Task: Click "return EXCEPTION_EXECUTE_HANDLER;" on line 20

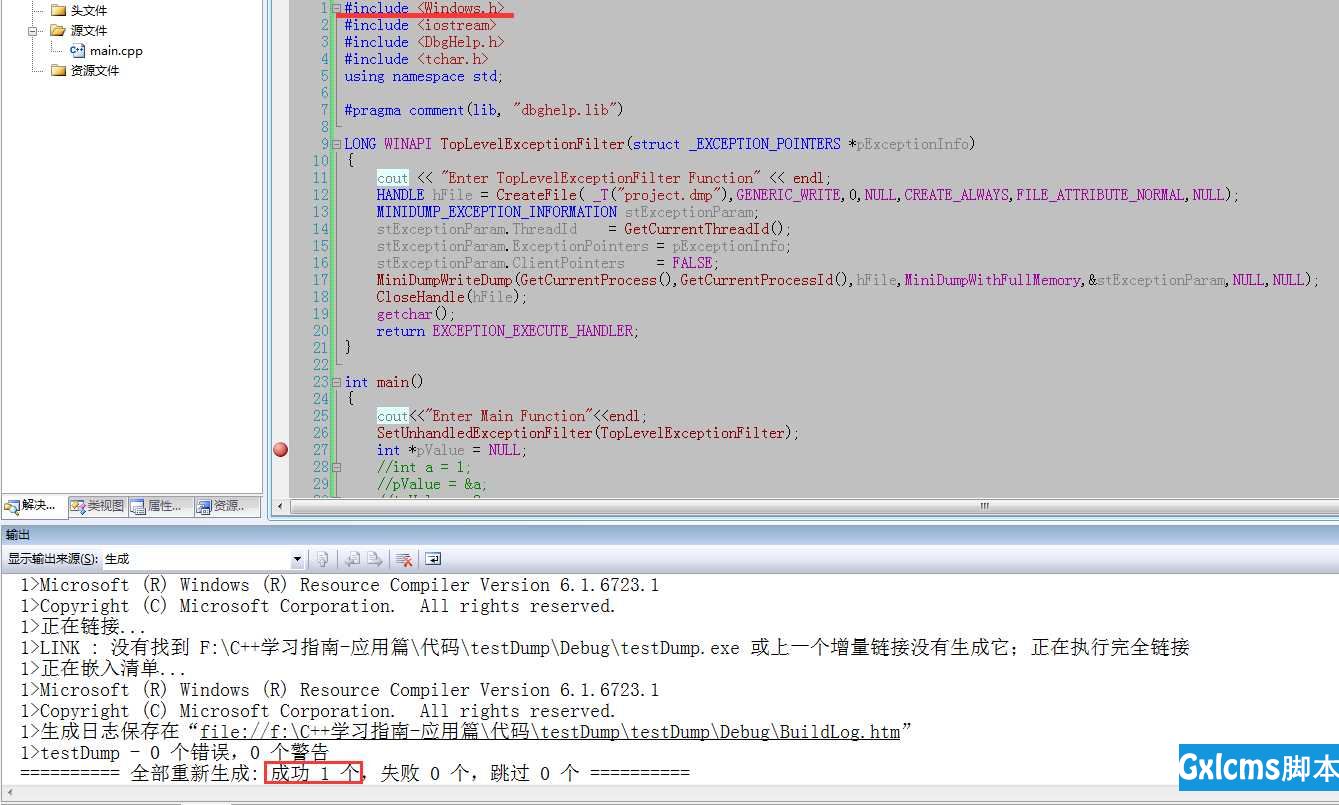Action: [x=507, y=331]
